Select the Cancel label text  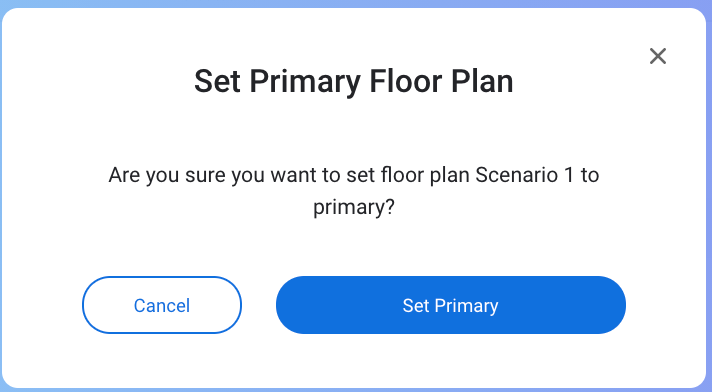tap(162, 305)
